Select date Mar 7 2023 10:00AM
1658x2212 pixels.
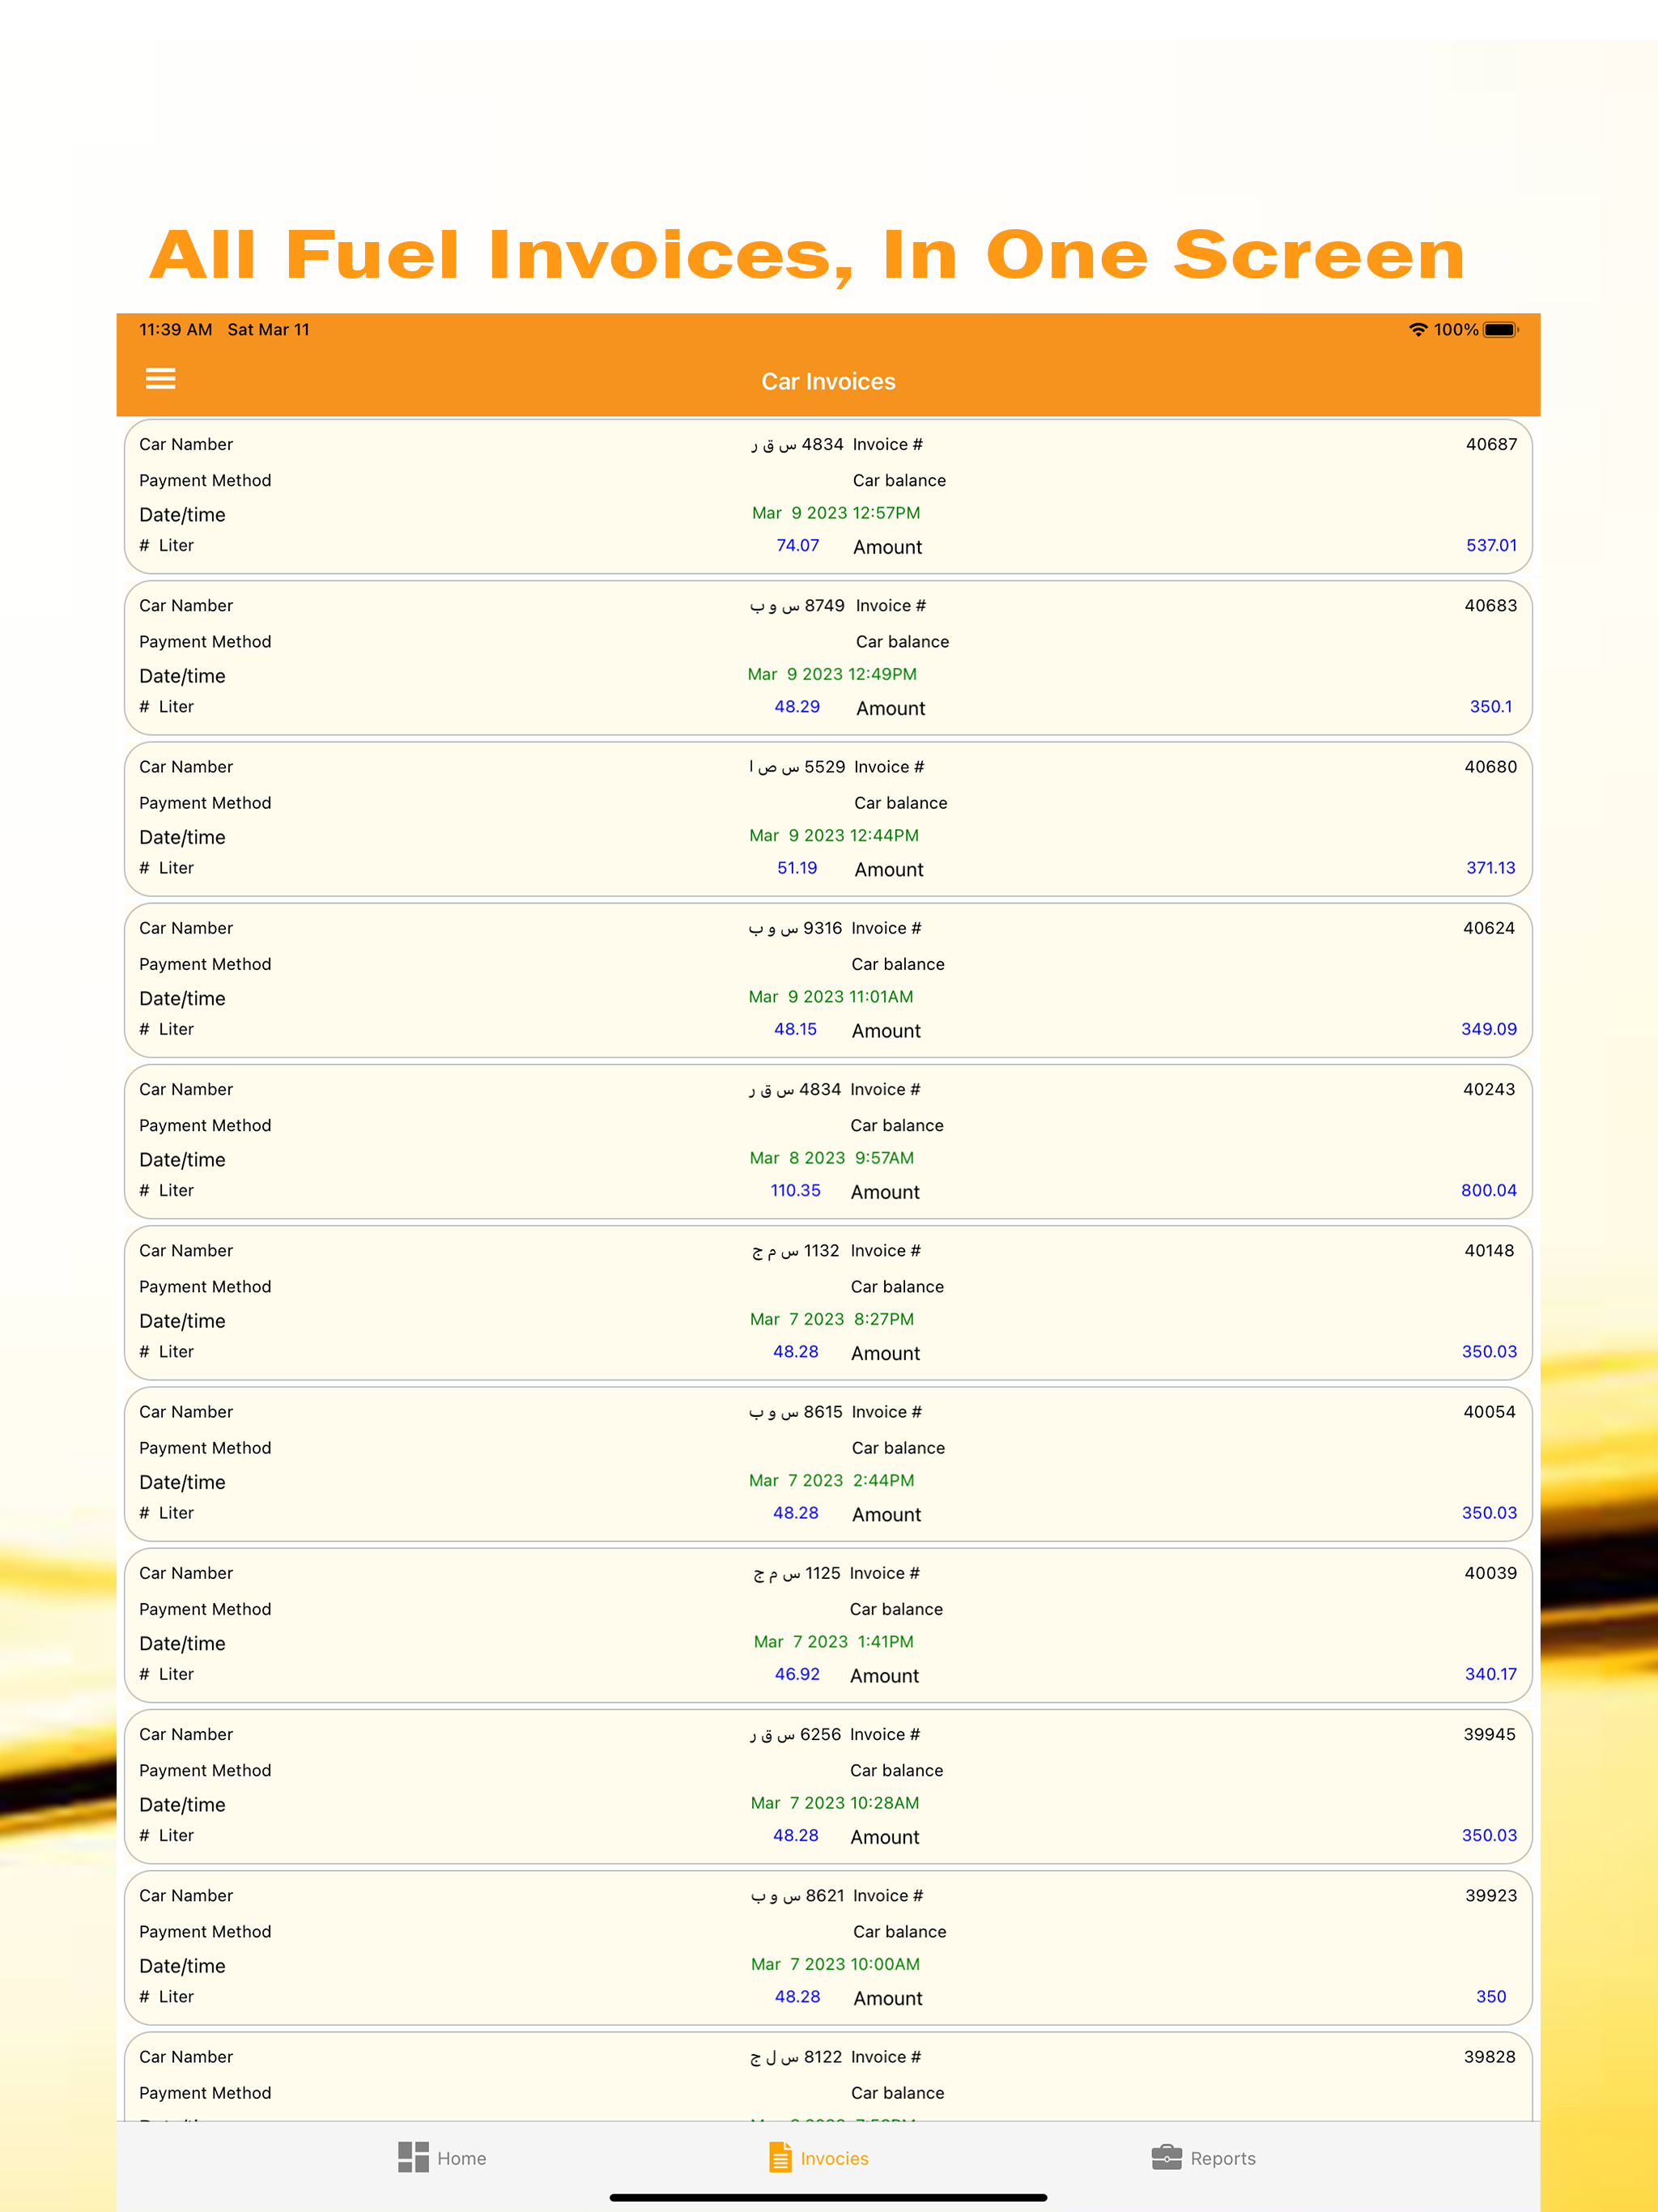(x=835, y=1964)
